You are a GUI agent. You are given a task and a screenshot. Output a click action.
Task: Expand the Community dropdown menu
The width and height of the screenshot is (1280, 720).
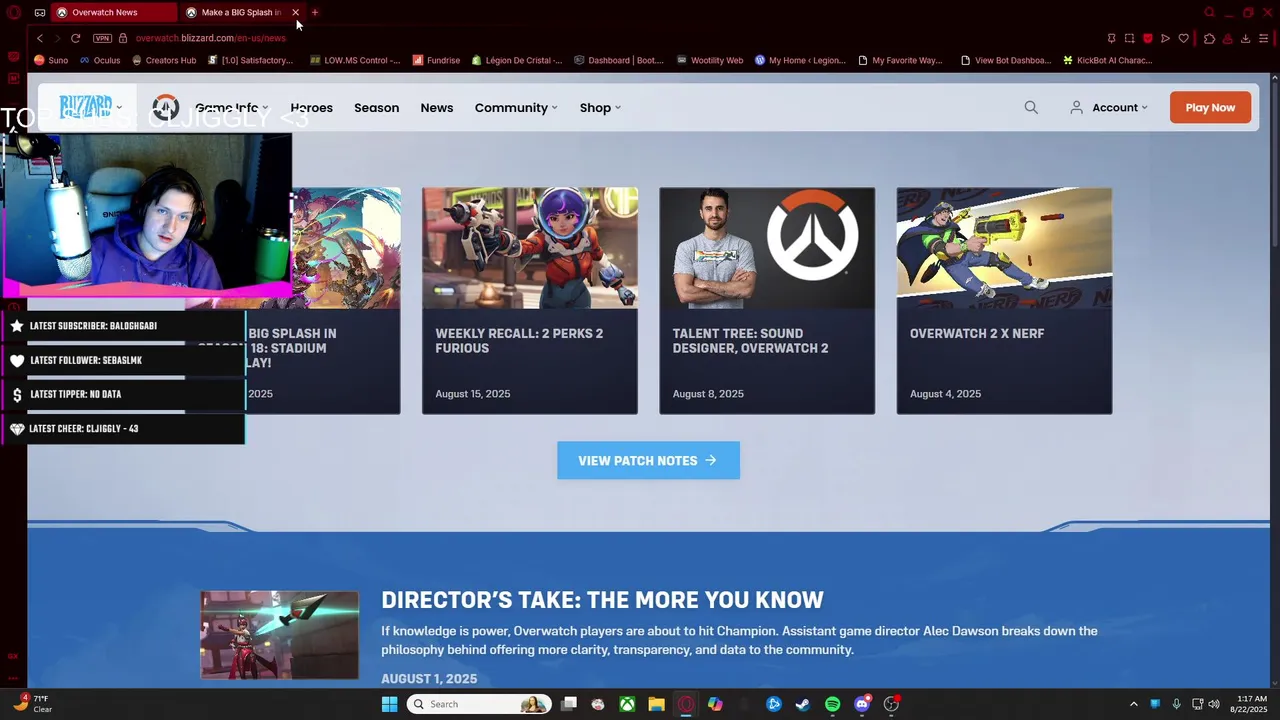click(x=516, y=108)
